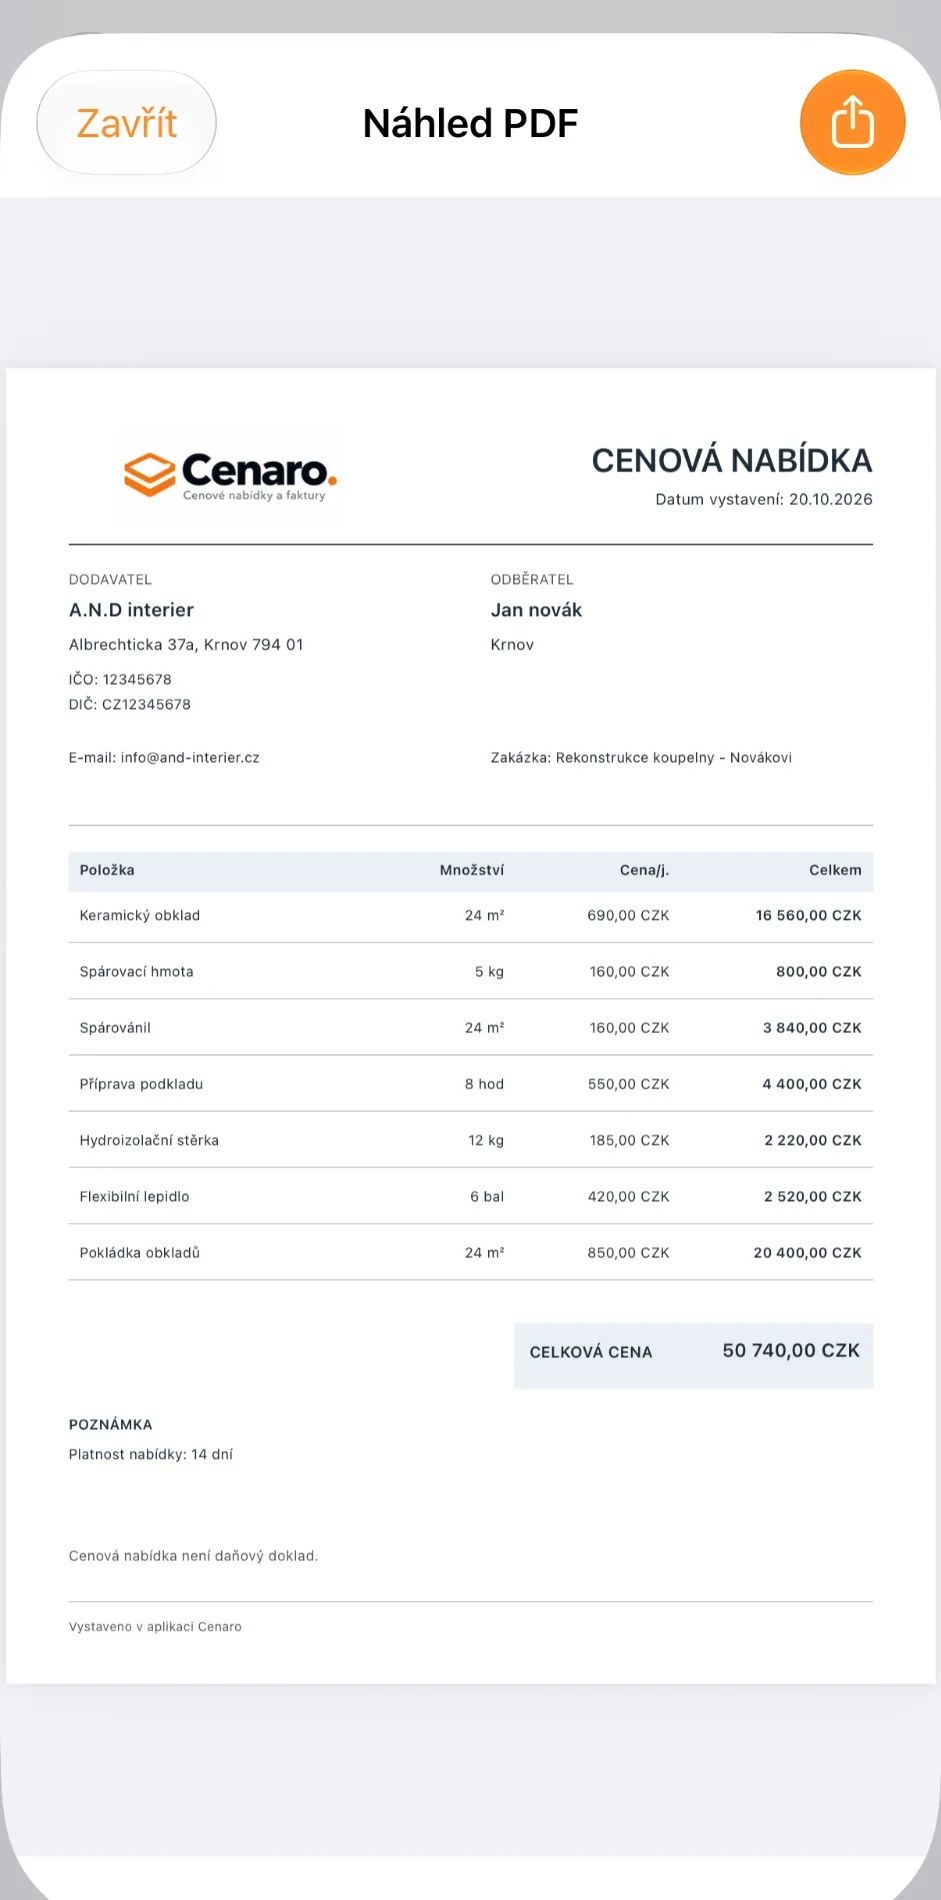Click the address Albrechticka 37a, Krnov 794 01
This screenshot has width=941, height=1900.
click(x=186, y=645)
